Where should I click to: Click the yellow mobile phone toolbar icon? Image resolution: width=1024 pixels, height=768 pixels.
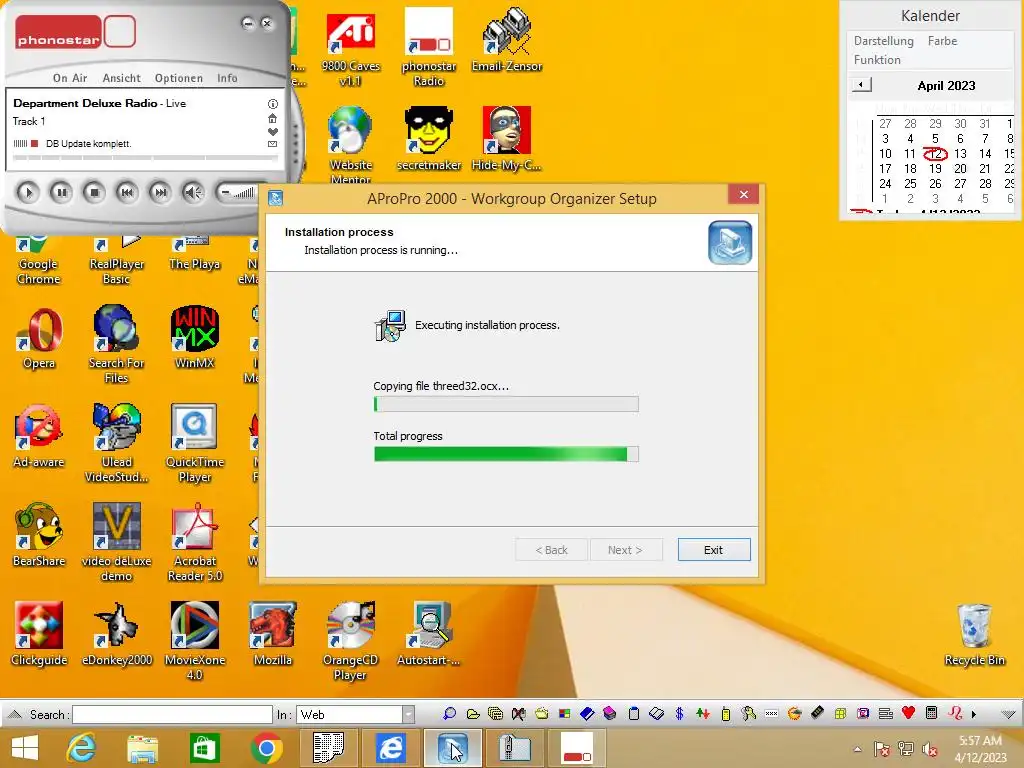tap(726, 714)
